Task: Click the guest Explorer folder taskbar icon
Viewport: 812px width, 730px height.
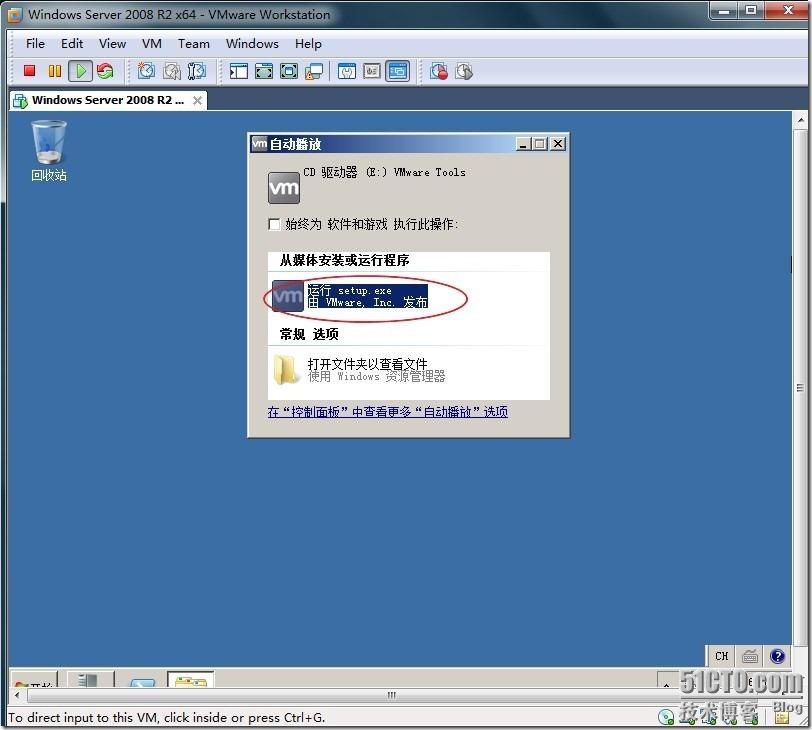Action: [191, 679]
